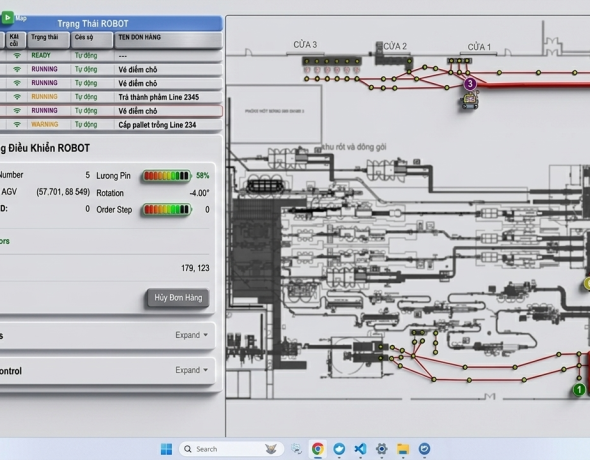Click the Kết nối column header
The height and width of the screenshot is (460, 590).
point(15,40)
